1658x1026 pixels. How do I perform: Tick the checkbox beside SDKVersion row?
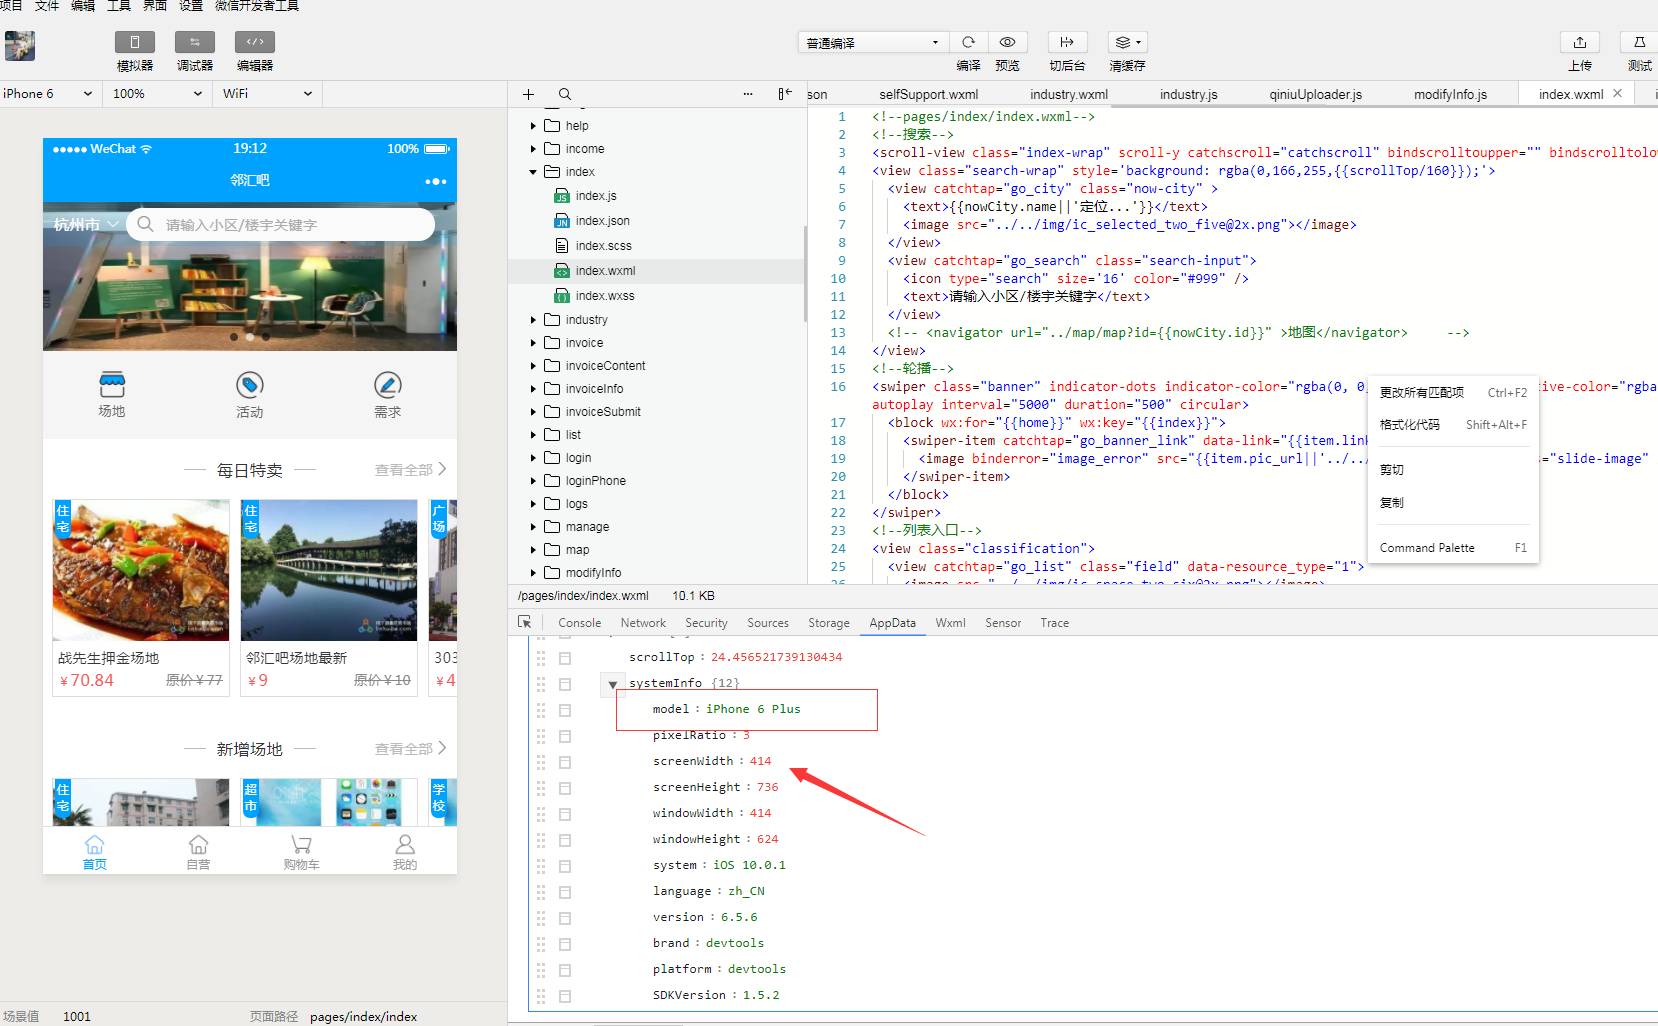tap(564, 996)
